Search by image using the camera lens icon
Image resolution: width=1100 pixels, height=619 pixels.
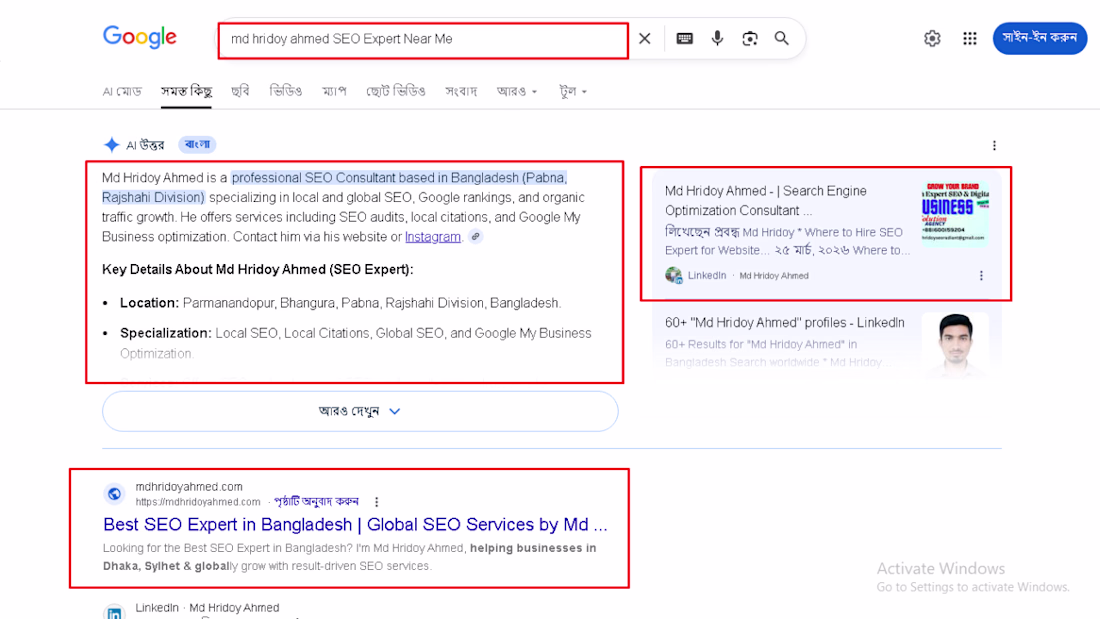click(x=750, y=39)
